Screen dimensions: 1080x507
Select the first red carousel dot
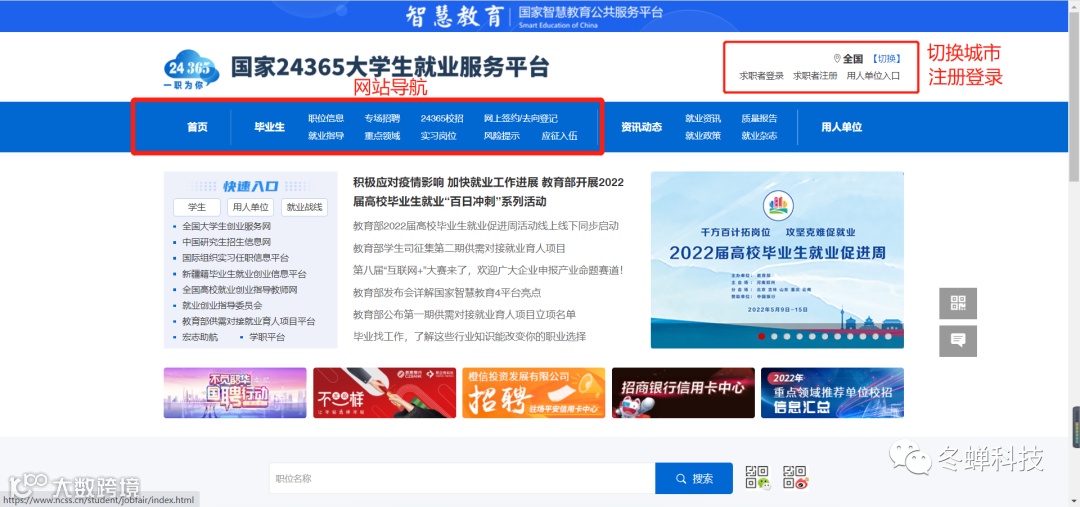(762, 336)
